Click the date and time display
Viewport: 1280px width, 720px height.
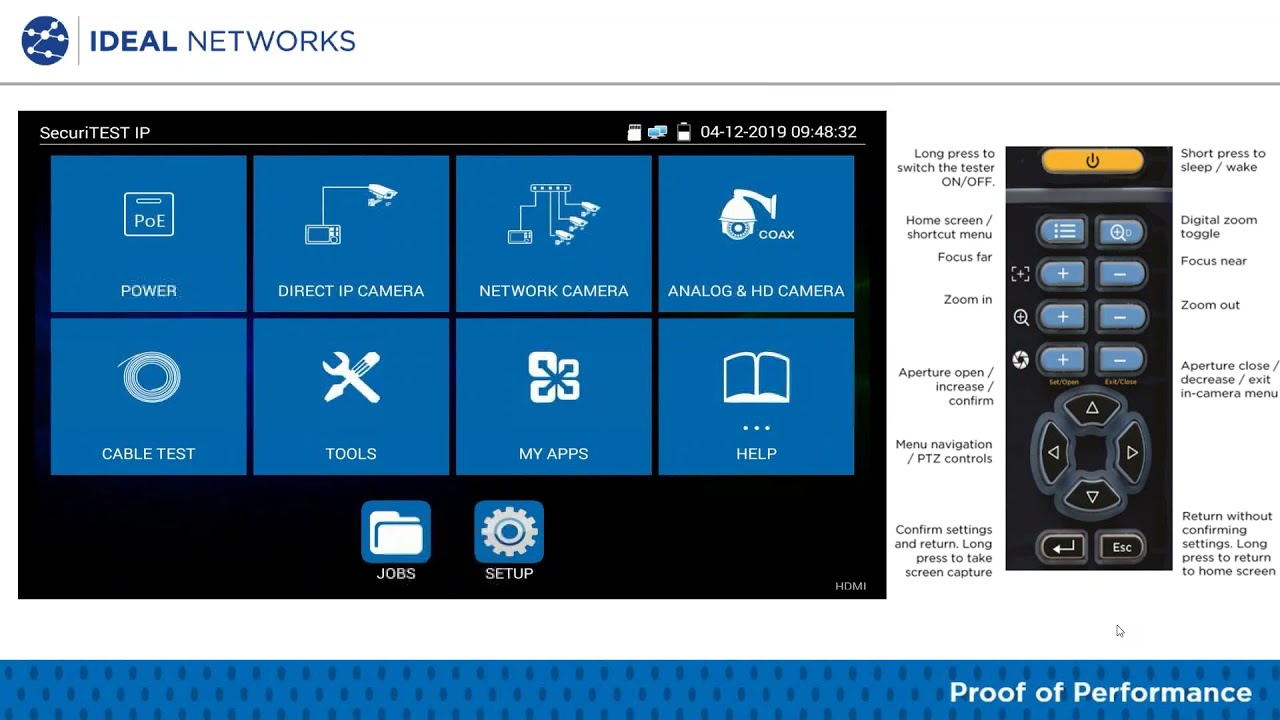tap(778, 132)
